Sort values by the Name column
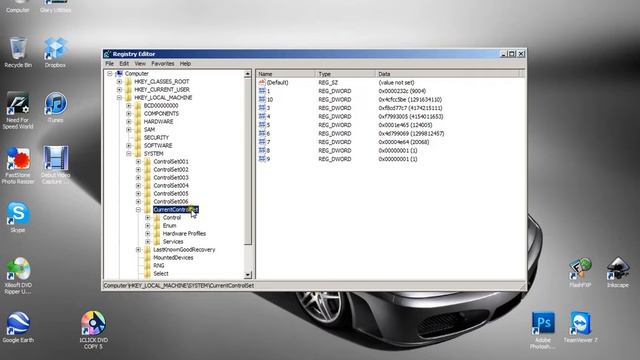The image size is (640, 360). [286, 74]
